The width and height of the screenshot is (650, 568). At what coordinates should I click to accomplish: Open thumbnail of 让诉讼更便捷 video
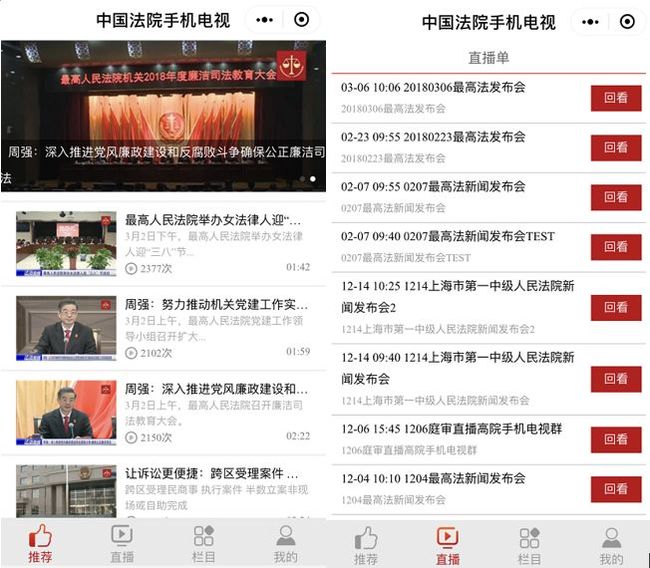pyautogui.click(x=66, y=491)
